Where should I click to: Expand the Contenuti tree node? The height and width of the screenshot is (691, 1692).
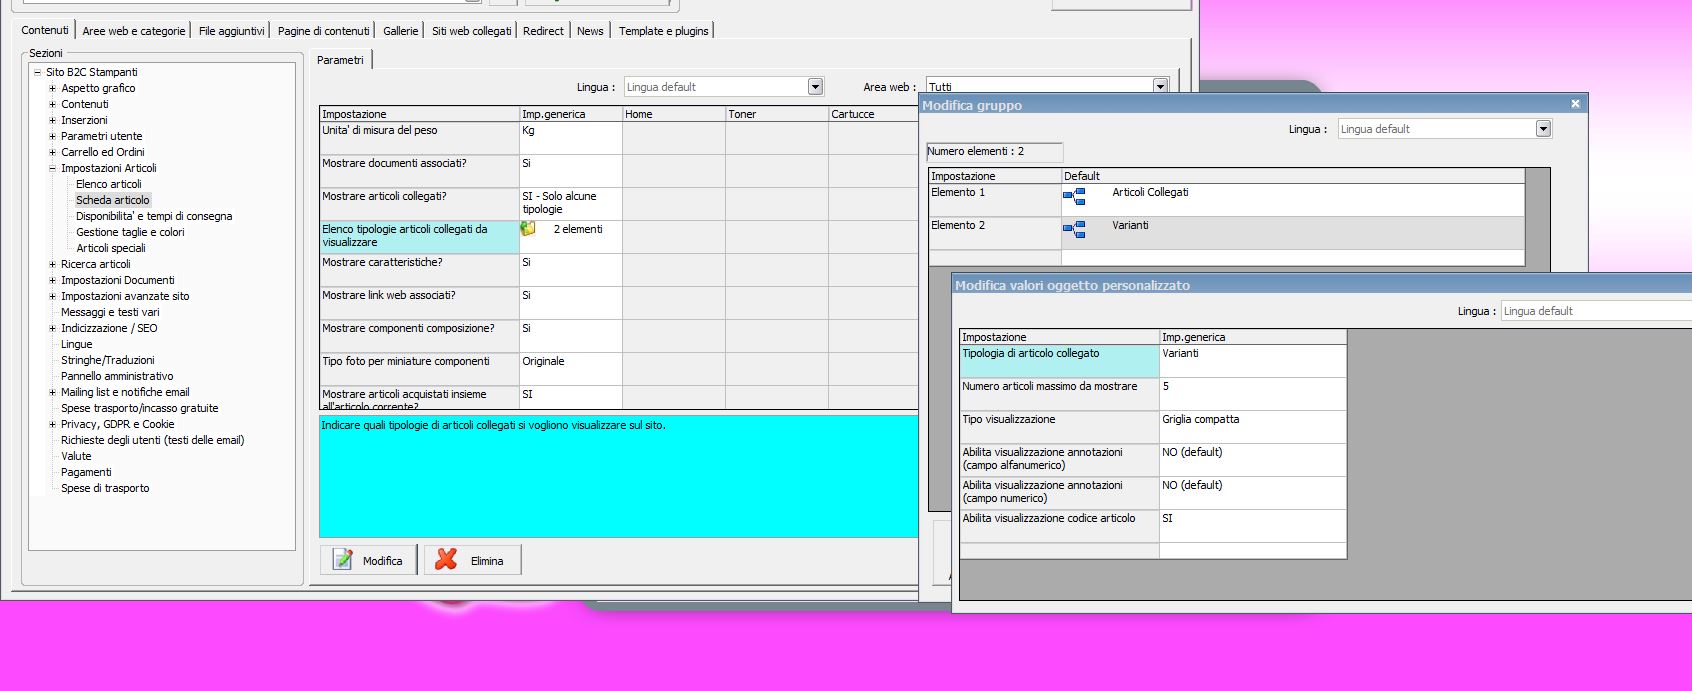[53, 104]
